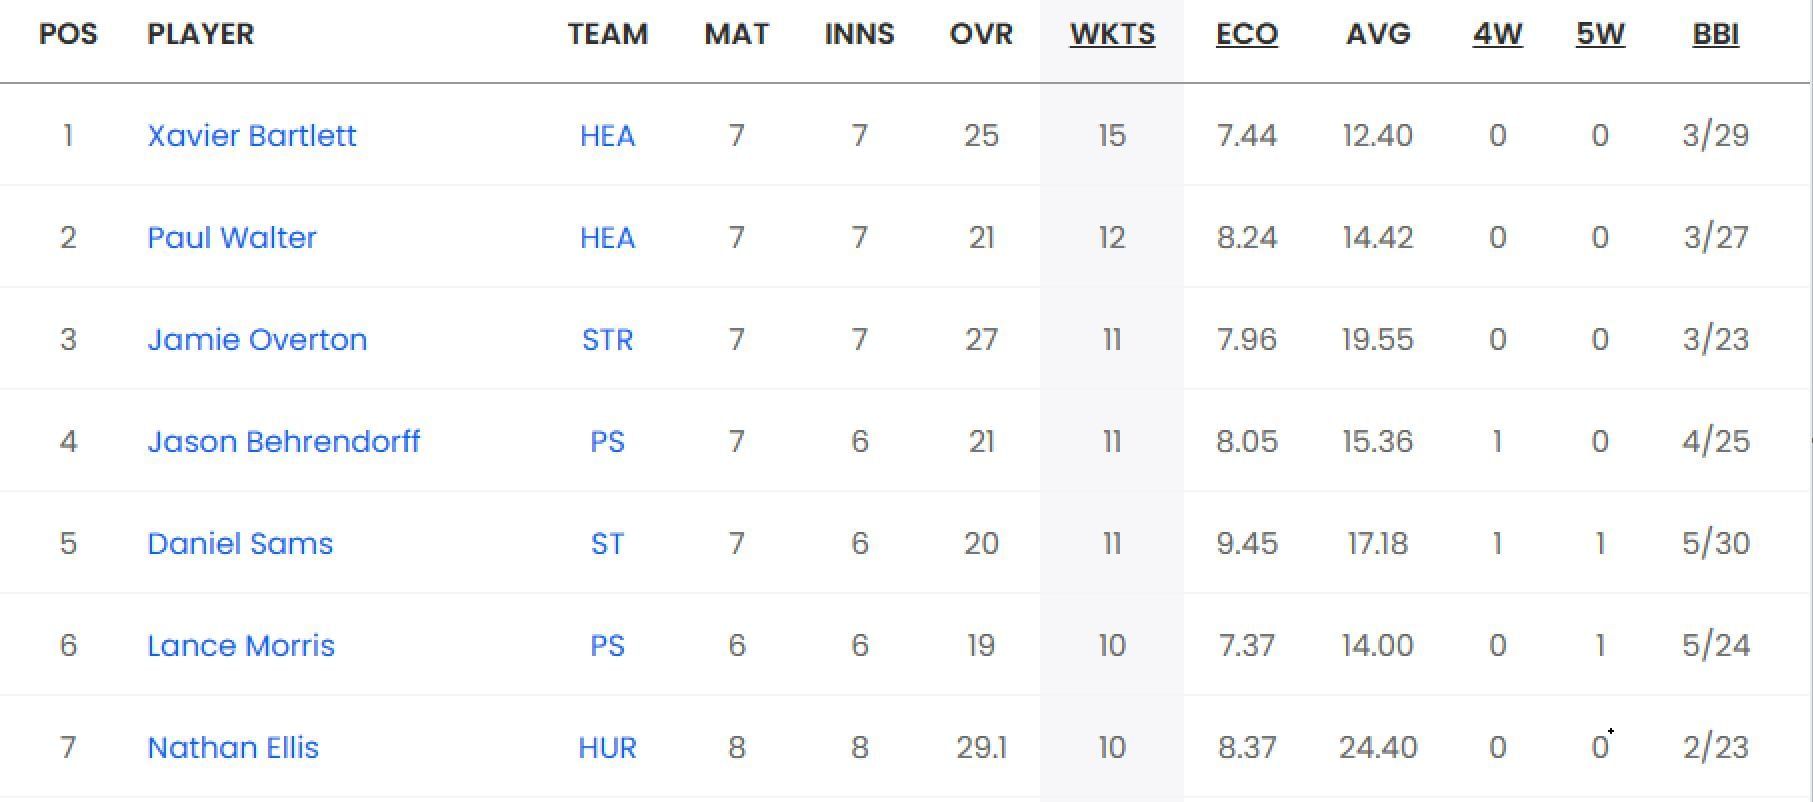Click on Nathan Ellis's name

coord(232,747)
